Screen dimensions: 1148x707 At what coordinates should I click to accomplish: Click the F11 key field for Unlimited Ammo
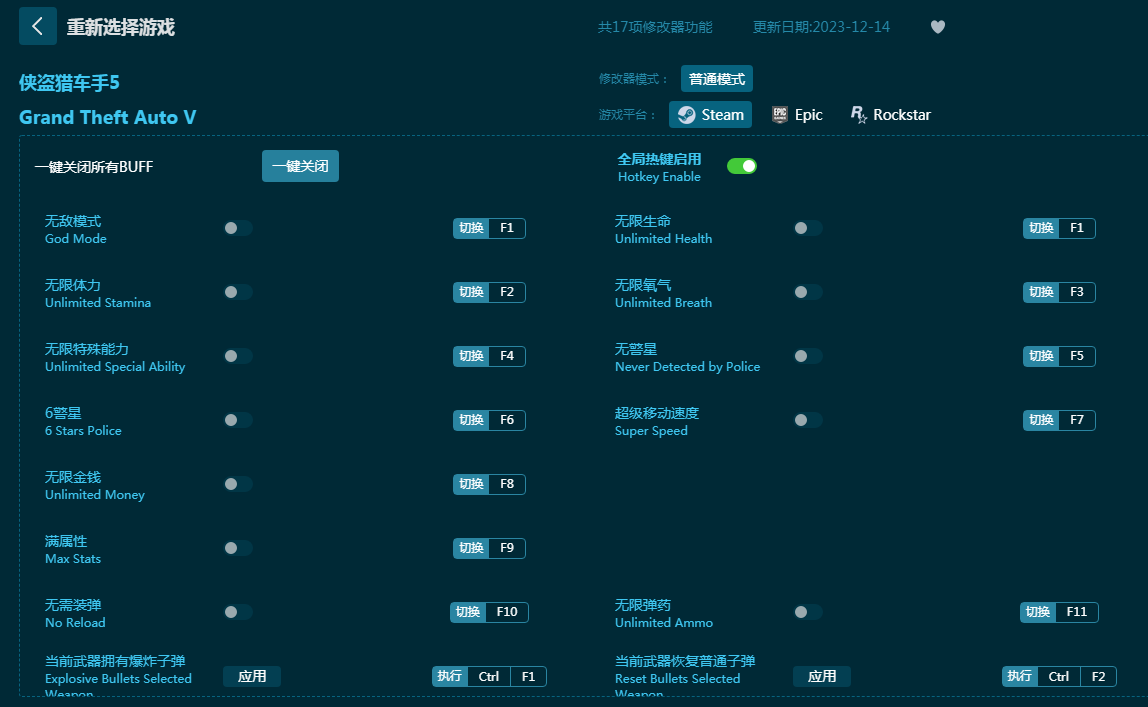tap(1076, 612)
